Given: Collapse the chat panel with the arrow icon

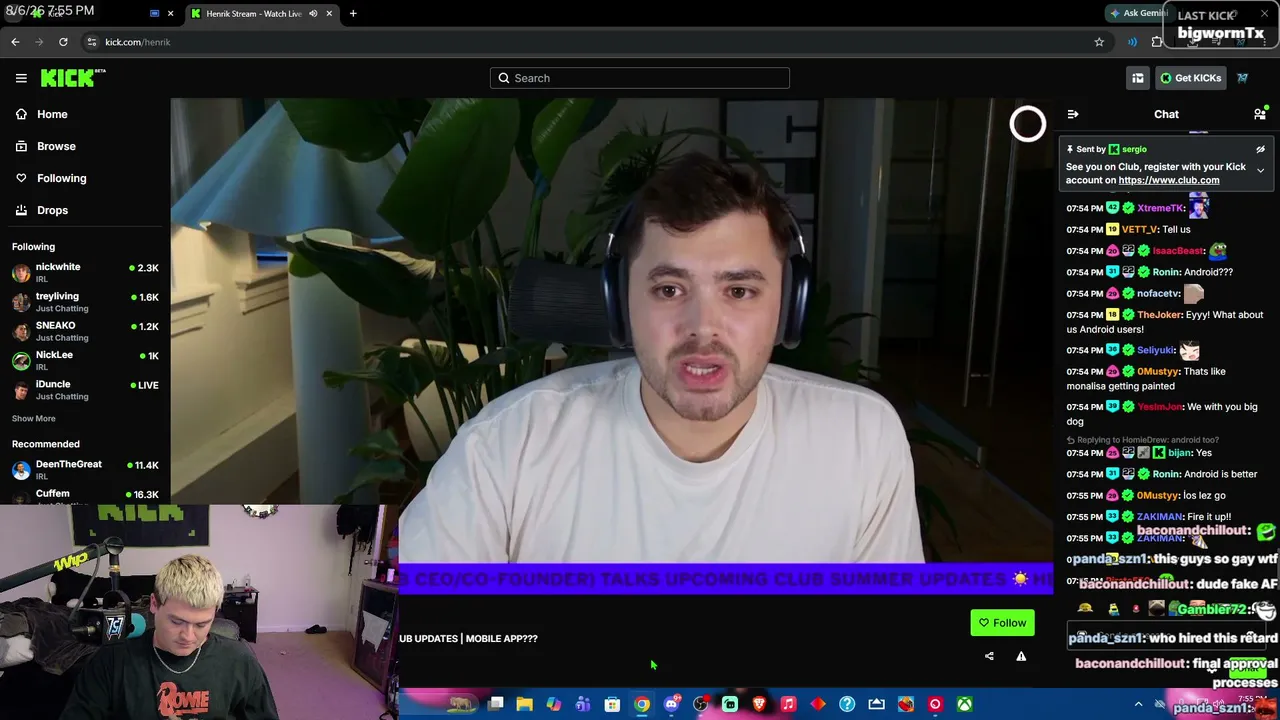Looking at the screenshot, I should click(x=1073, y=114).
